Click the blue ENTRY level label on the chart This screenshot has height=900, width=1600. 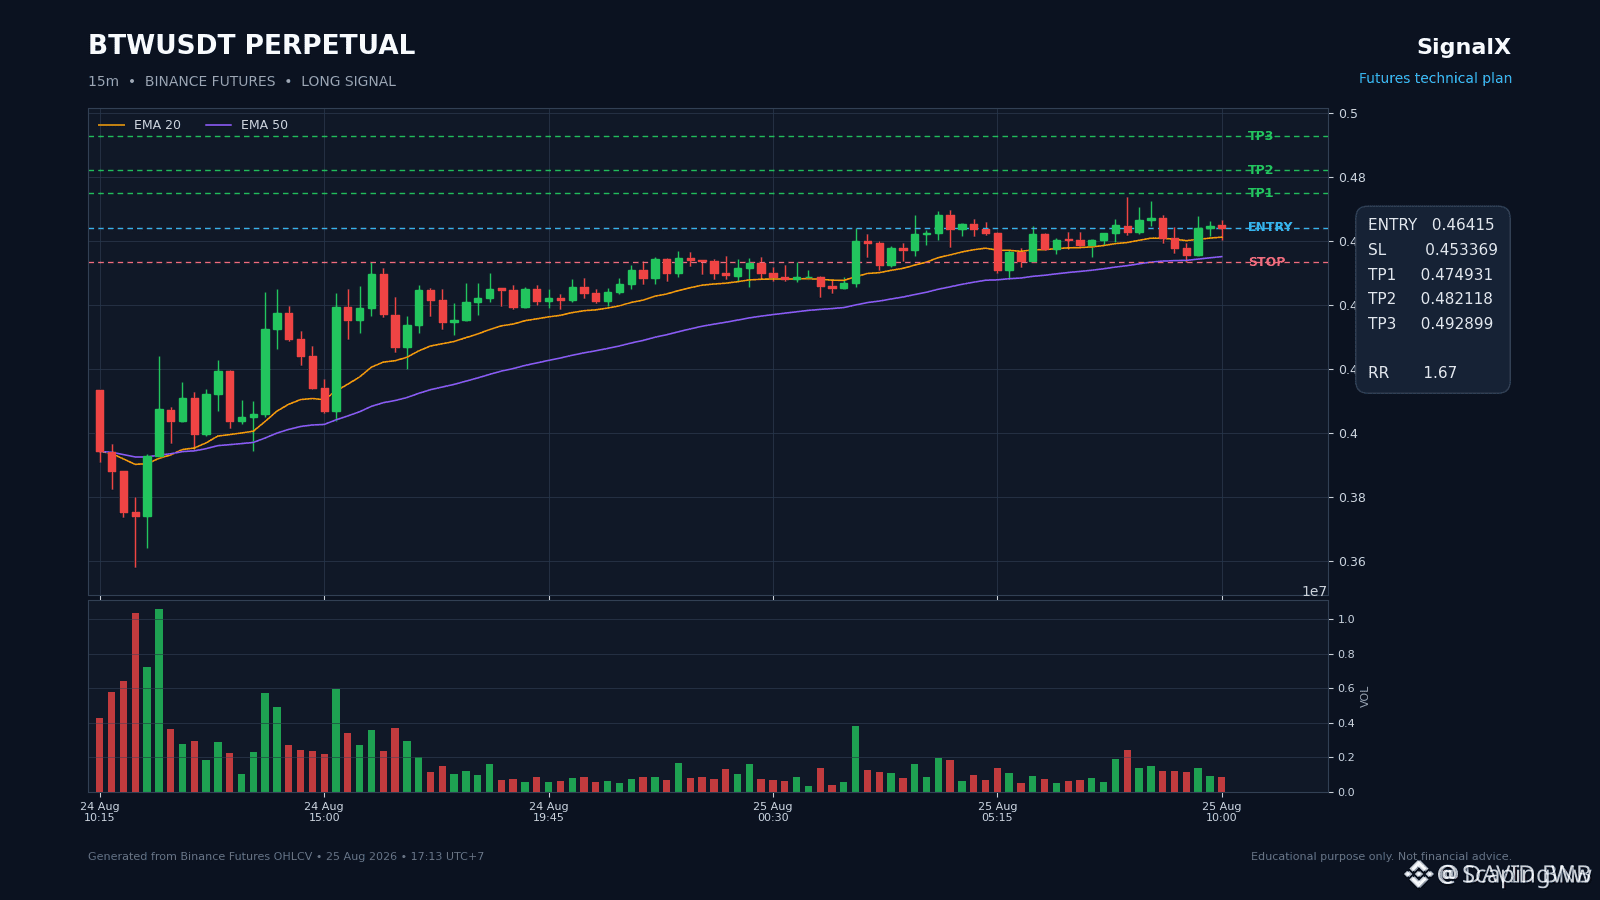[x=1270, y=227]
